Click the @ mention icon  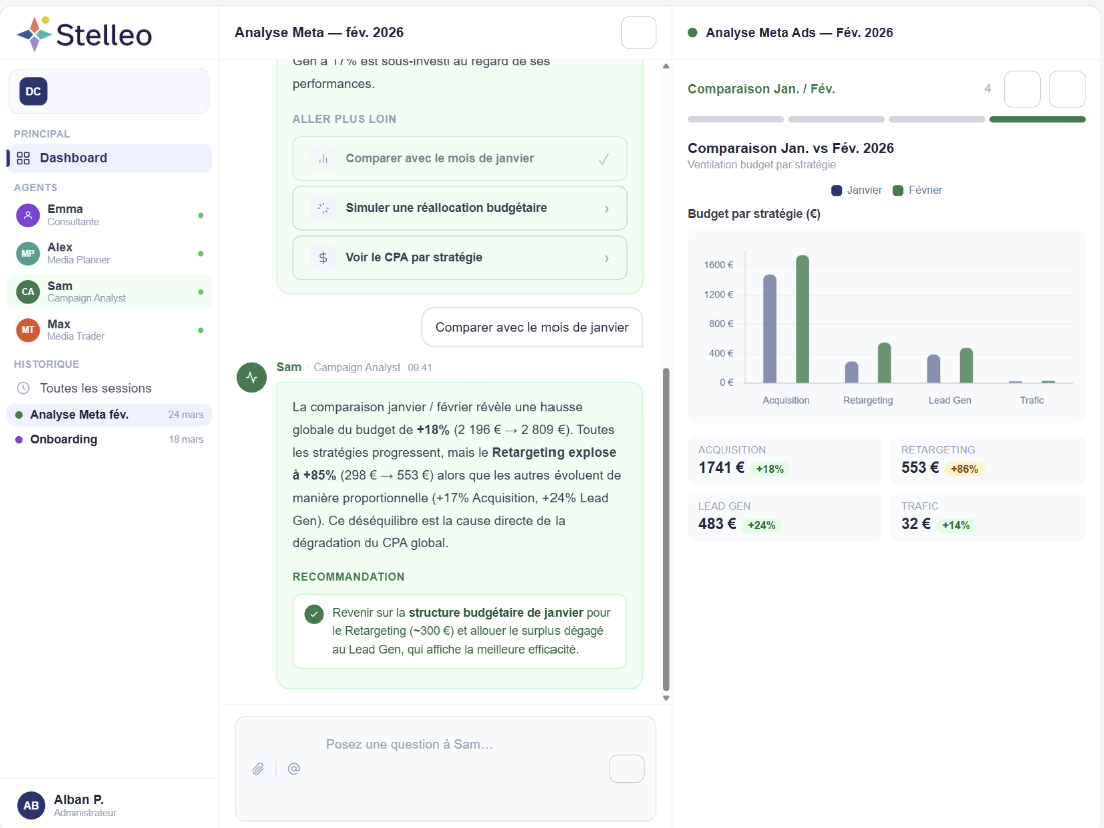pyautogui.click(x=294, y=769)
